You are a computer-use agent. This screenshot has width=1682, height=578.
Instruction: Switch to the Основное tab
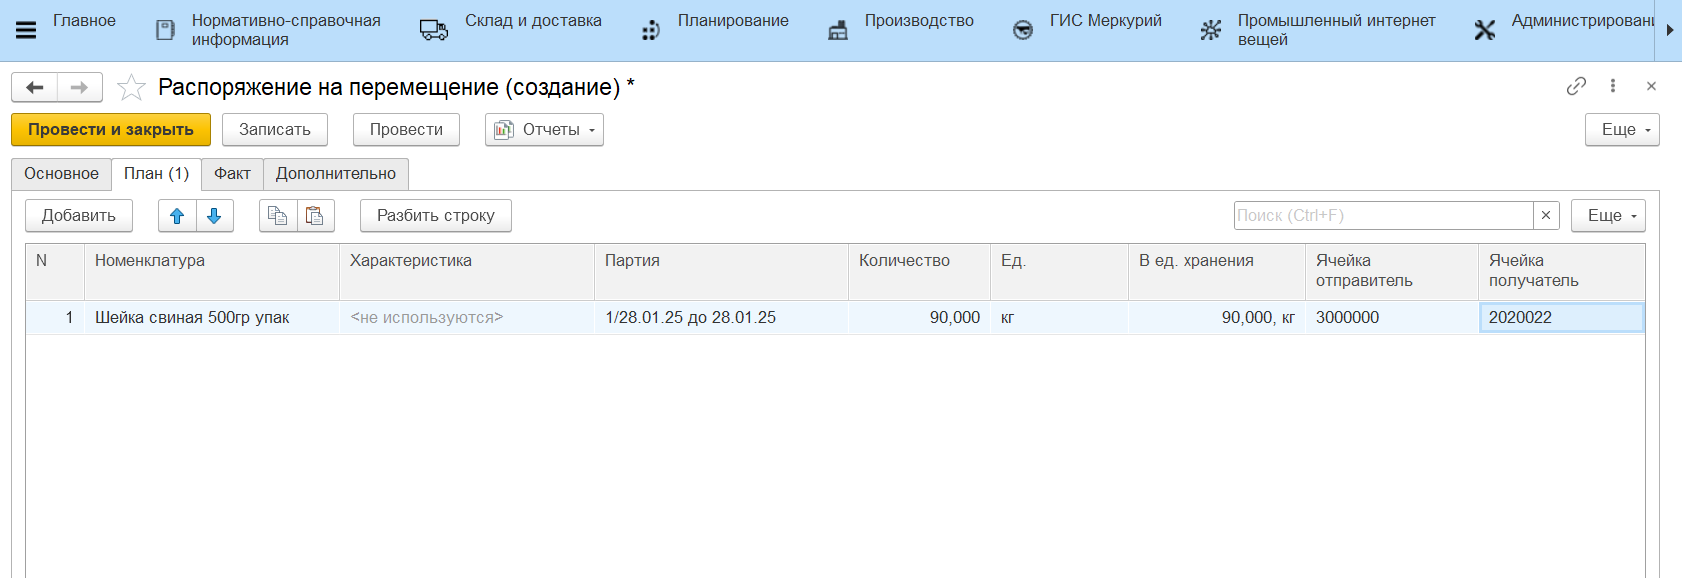click(61, 174)
